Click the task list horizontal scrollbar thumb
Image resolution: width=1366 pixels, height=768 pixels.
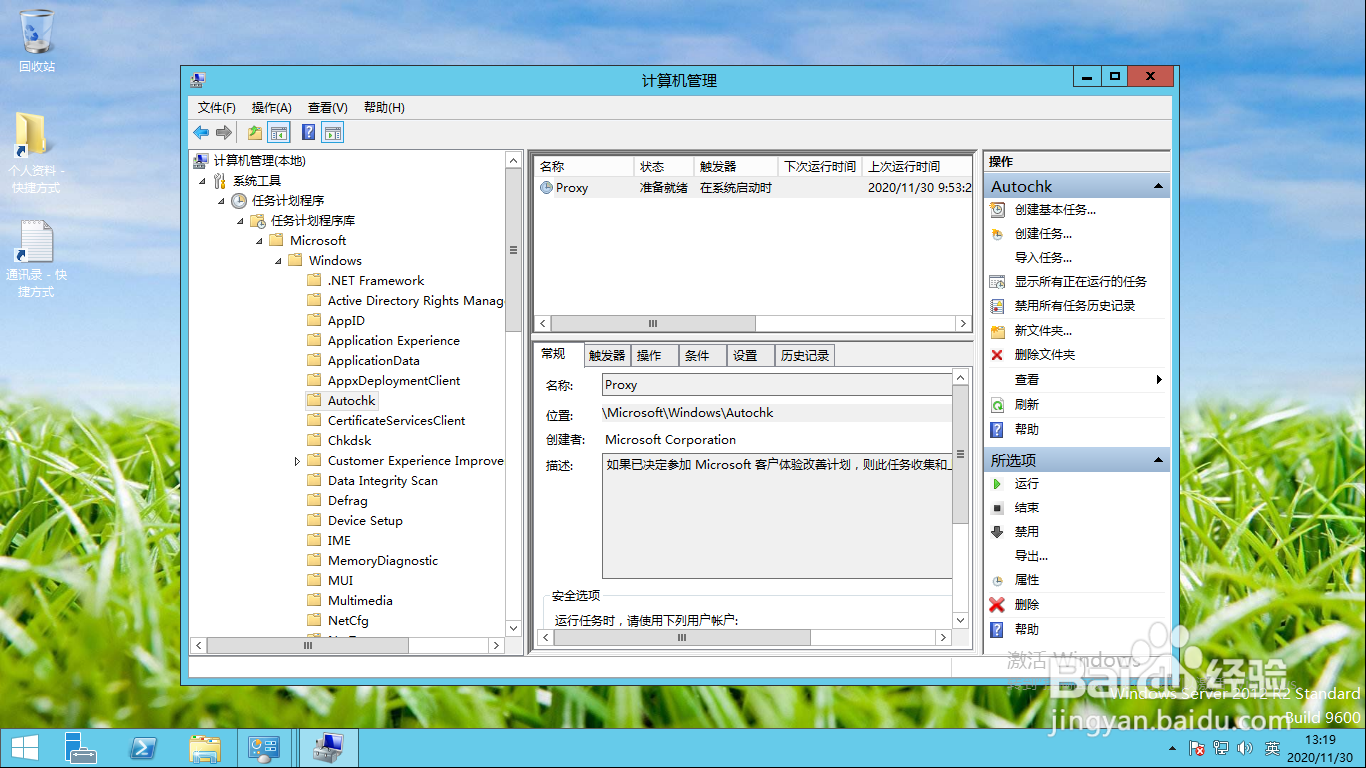click(x=653, y=323)
